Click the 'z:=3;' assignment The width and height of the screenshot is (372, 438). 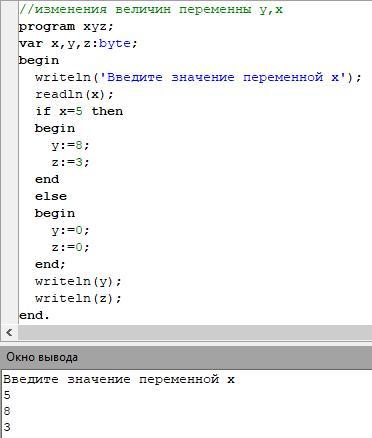70,162
